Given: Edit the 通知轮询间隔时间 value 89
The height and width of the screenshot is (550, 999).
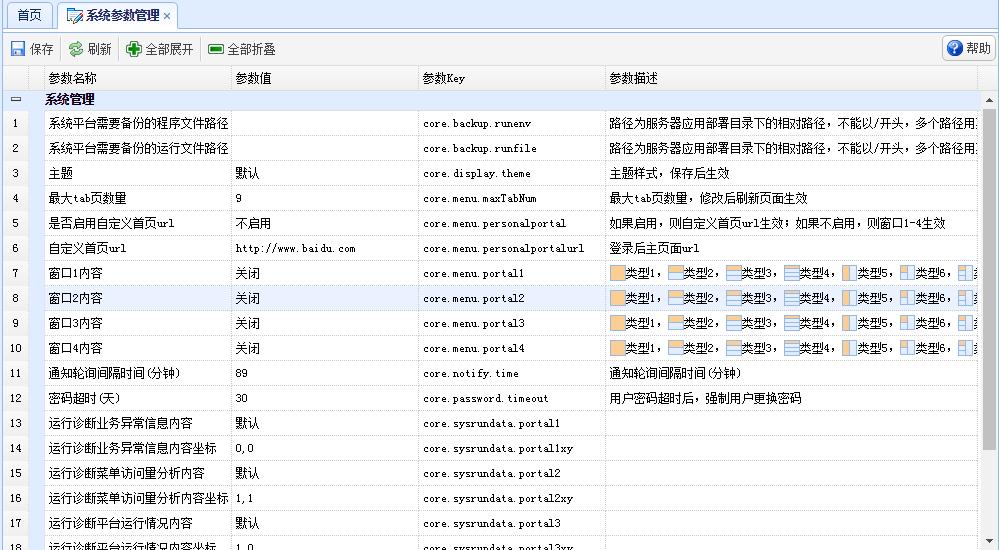Looking at the screenshot, I should point(325,373).
